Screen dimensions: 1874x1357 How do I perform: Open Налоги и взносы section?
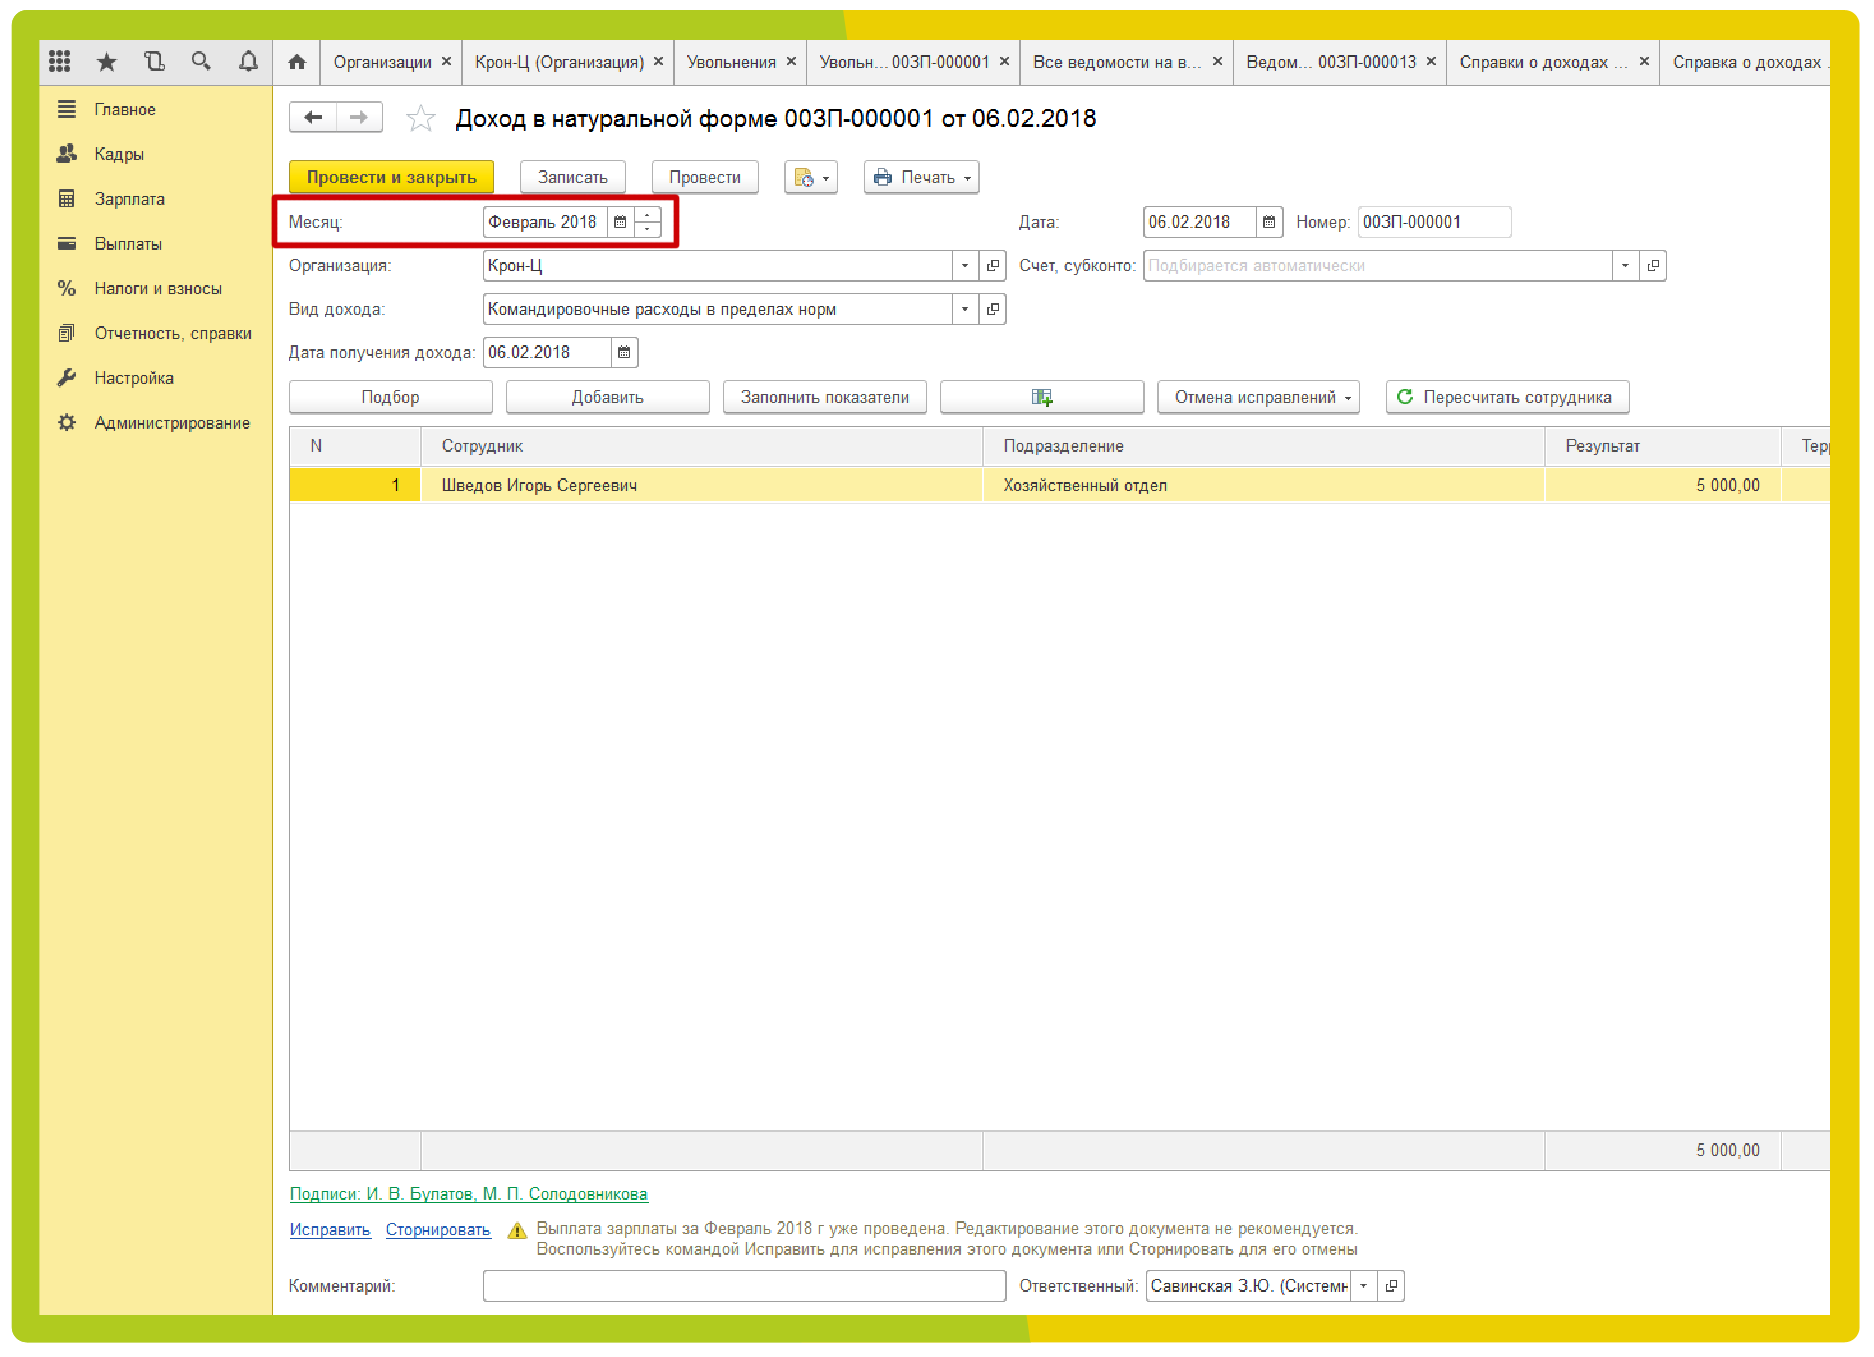point(158,288)
